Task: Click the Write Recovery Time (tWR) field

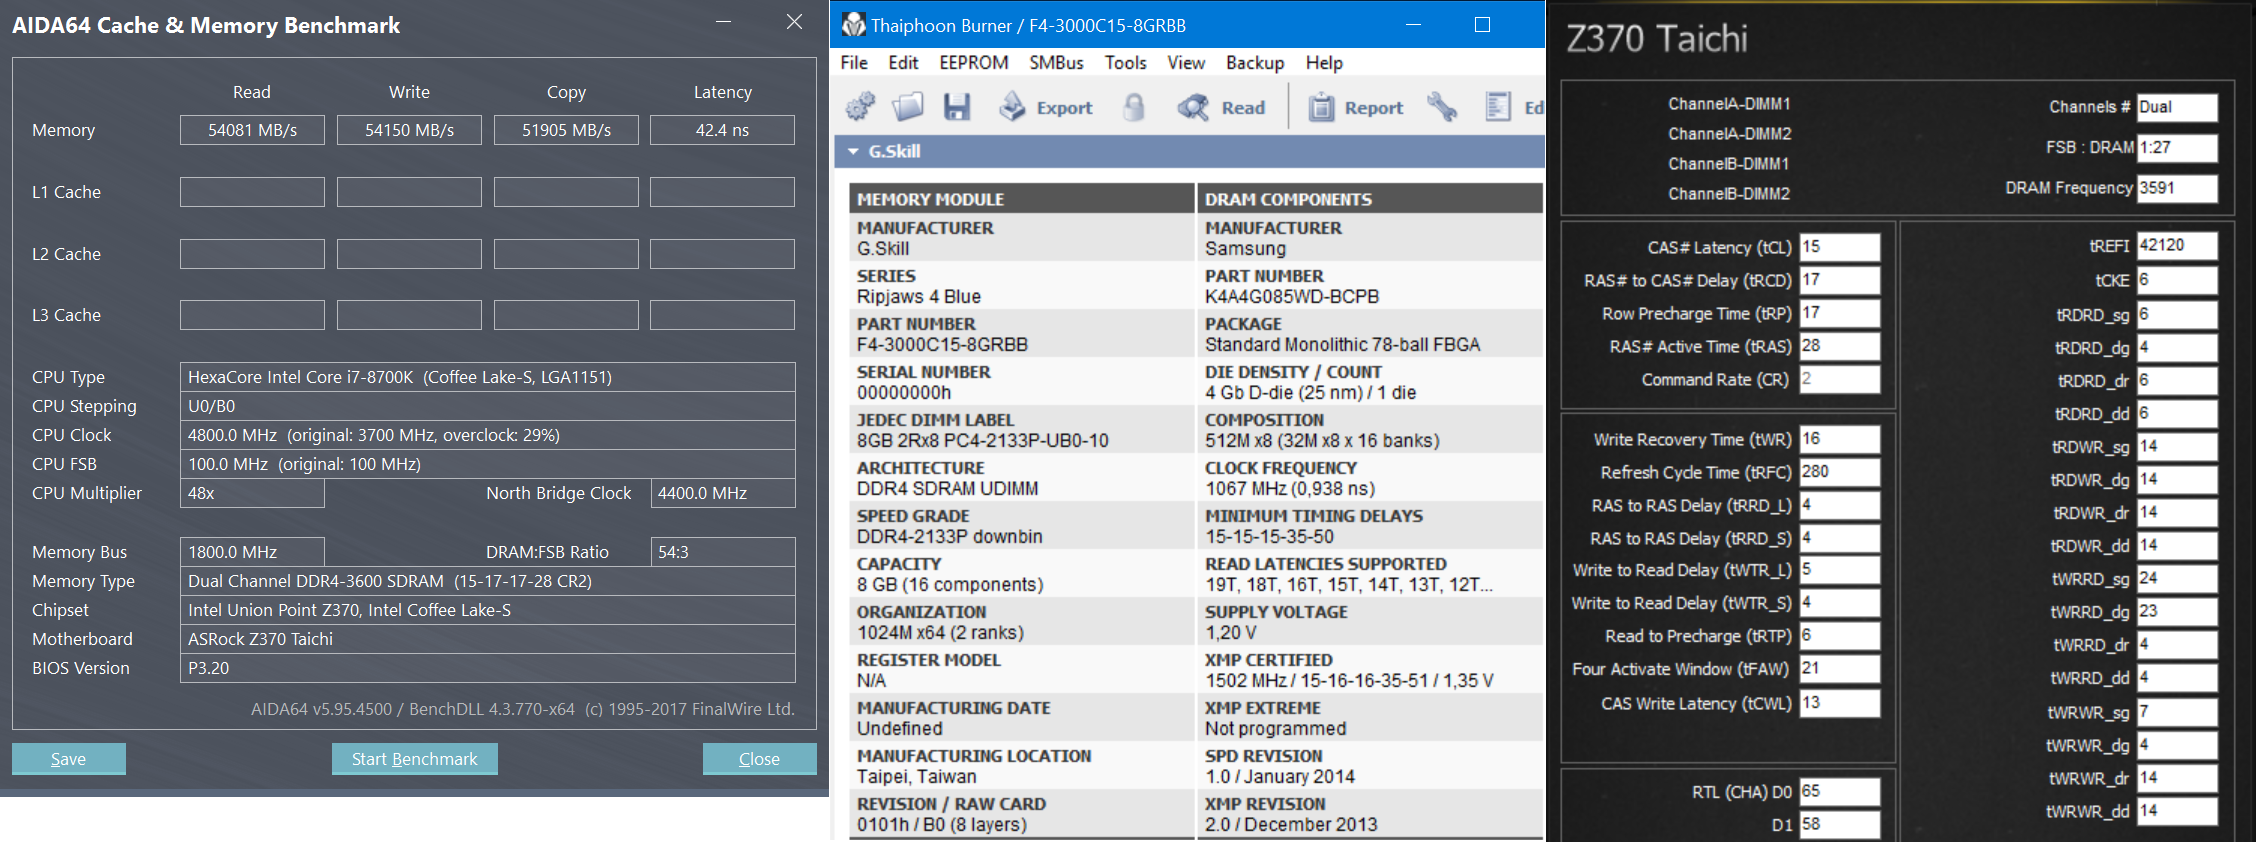Action: click(1840, 439)
